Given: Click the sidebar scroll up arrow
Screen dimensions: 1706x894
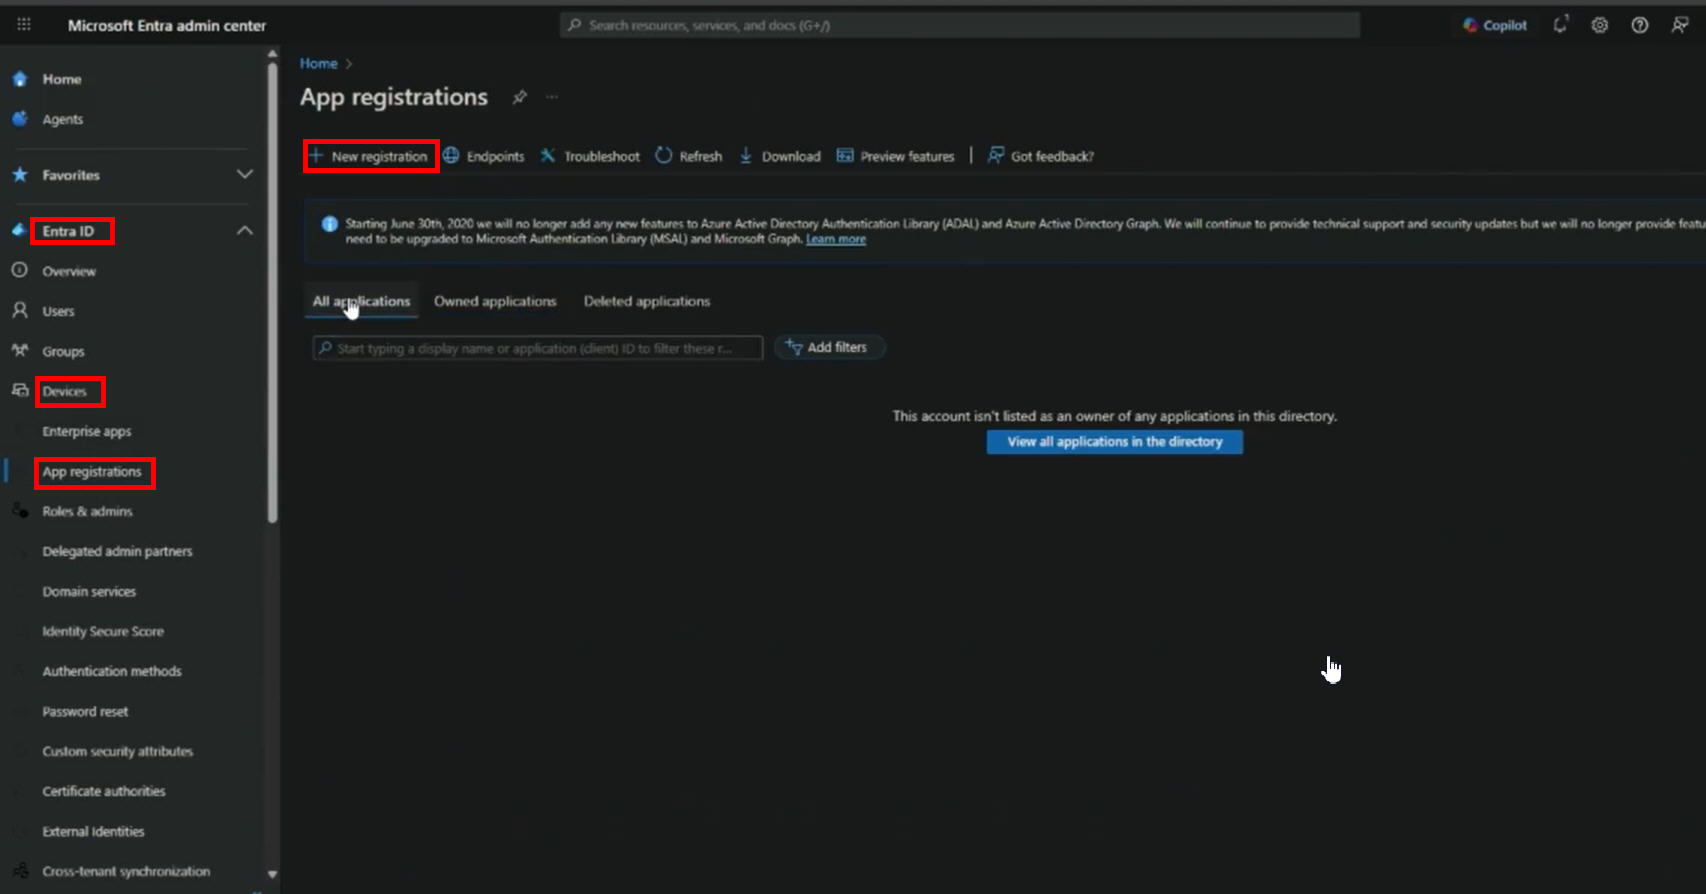Looking at the screenshot, I should pos(272,54).
